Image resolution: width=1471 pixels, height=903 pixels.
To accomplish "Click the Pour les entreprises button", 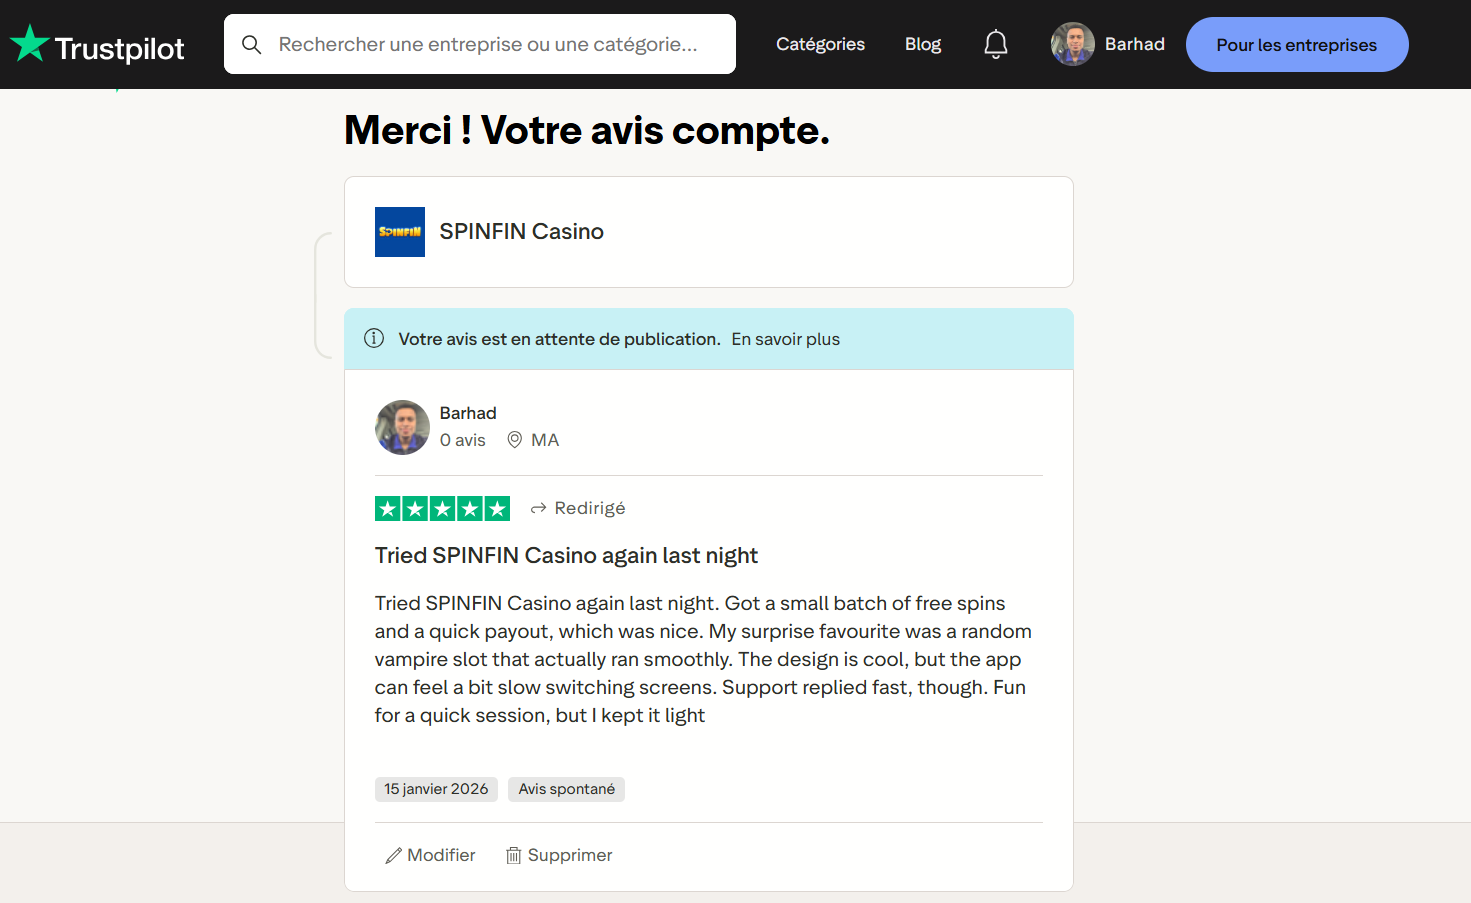I will click(1297, 45).
